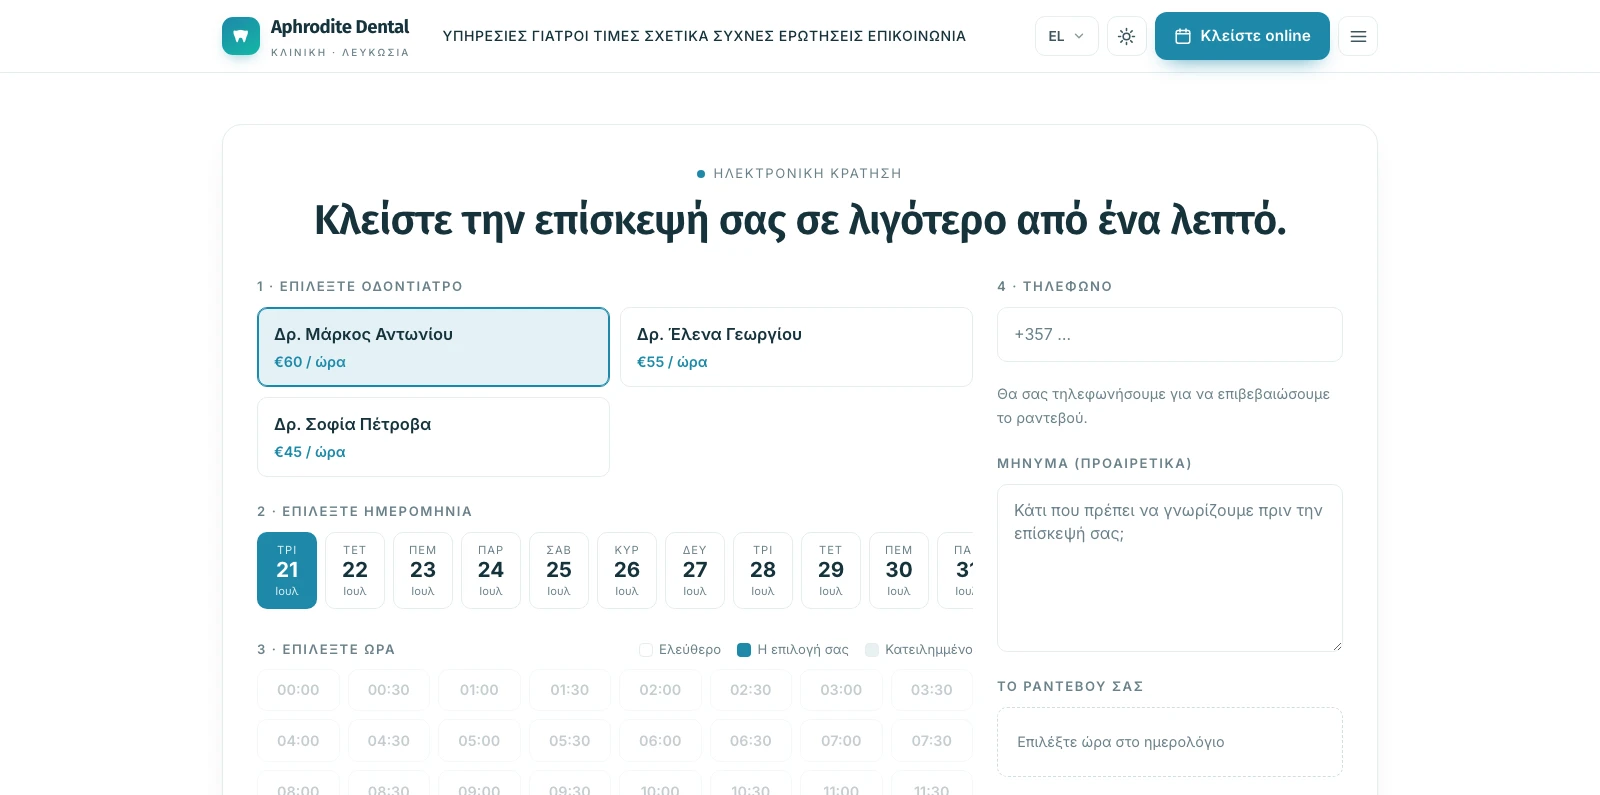Choose the 03:00 time slot
The image size is (1600, 795).
[841, 690]
